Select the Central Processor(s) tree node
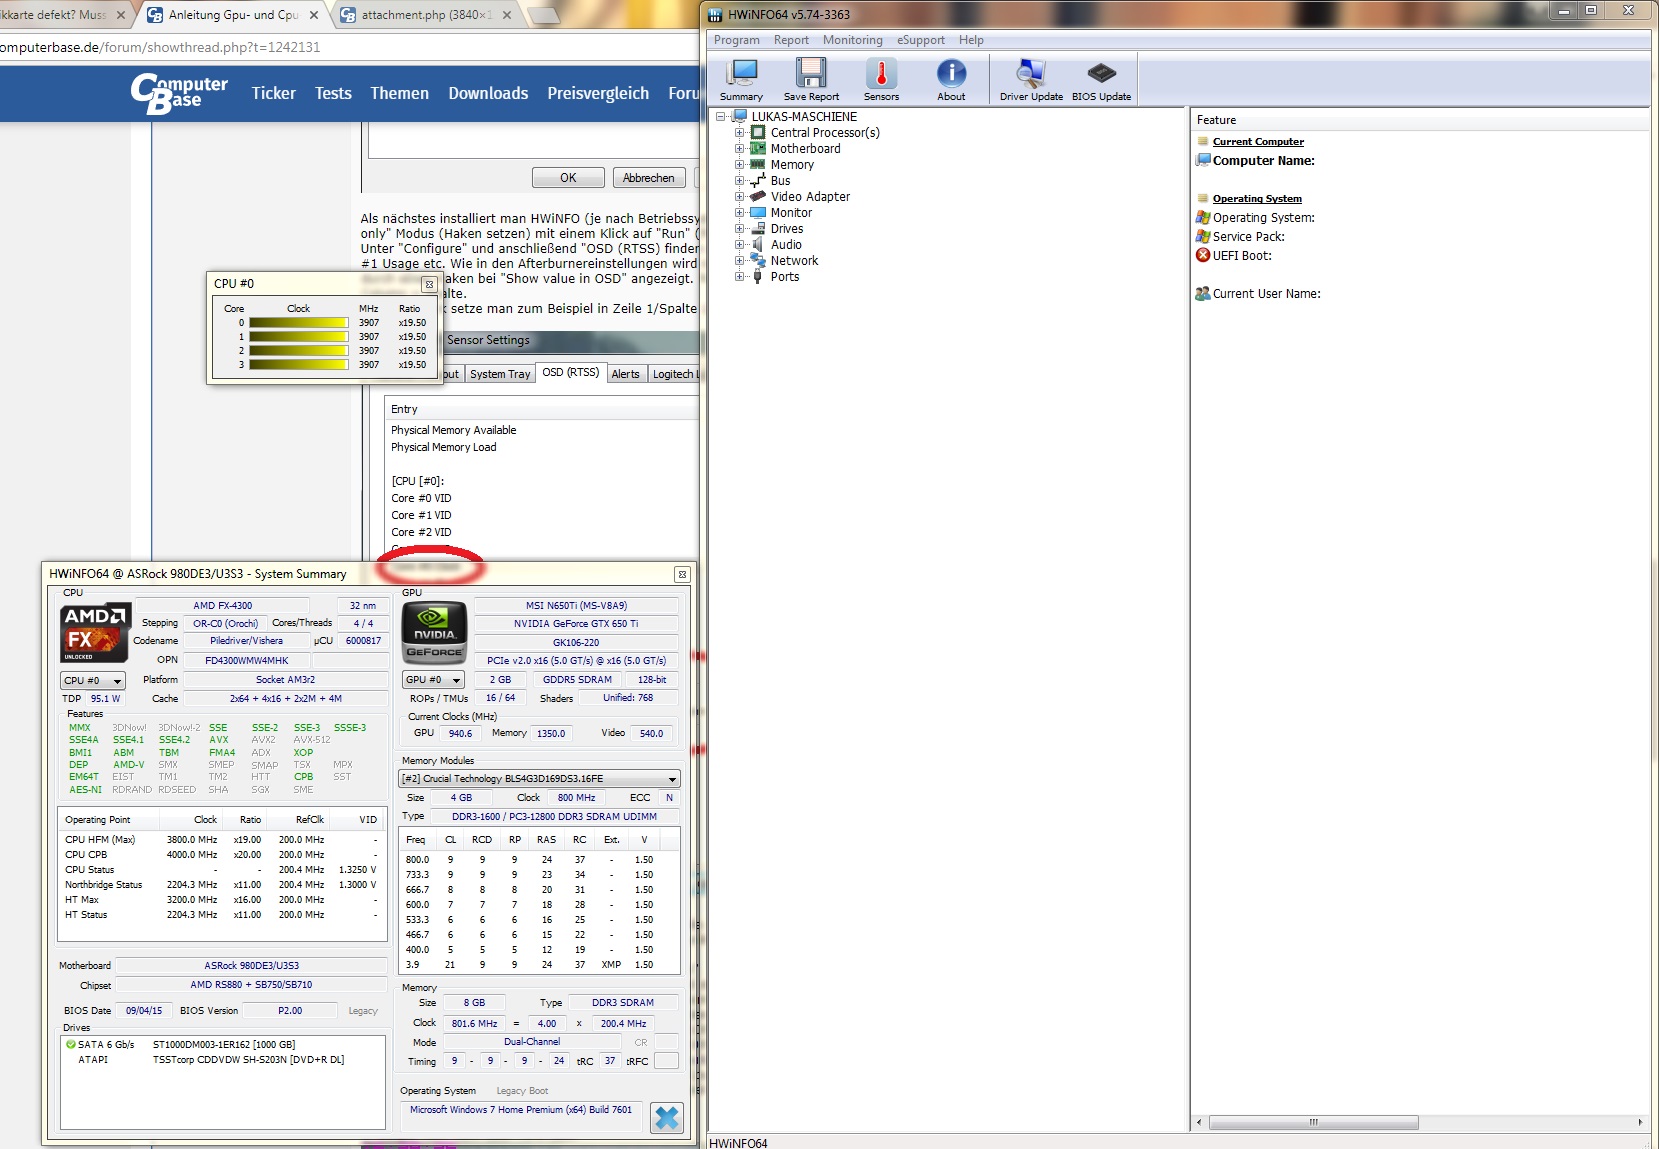The height and width of the screenshot is (1149, 1659). click(825, 132)
